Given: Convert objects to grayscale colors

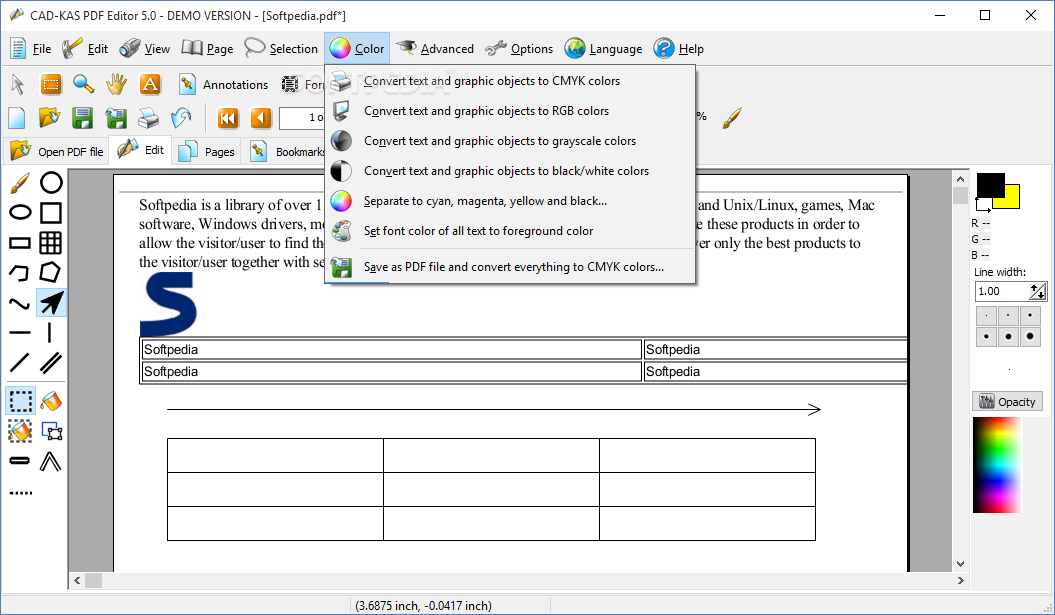Looking at the screenshot, I should [x=509, y=141].
